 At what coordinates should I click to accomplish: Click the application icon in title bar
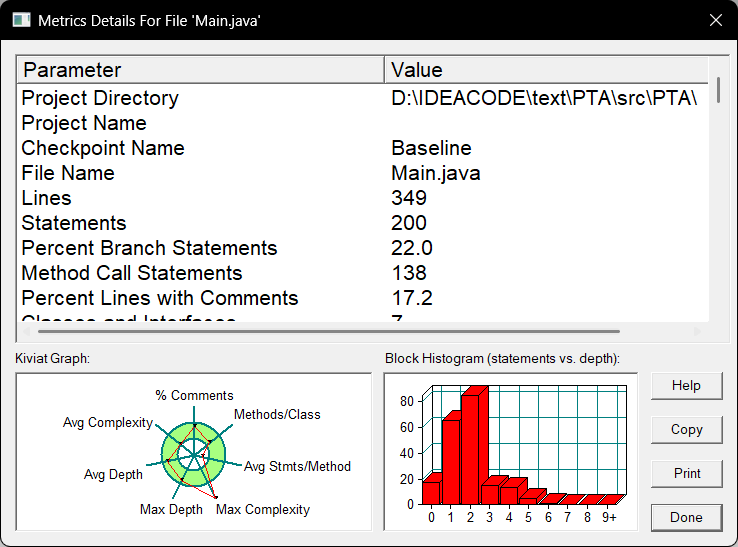(x=21, y=20)
